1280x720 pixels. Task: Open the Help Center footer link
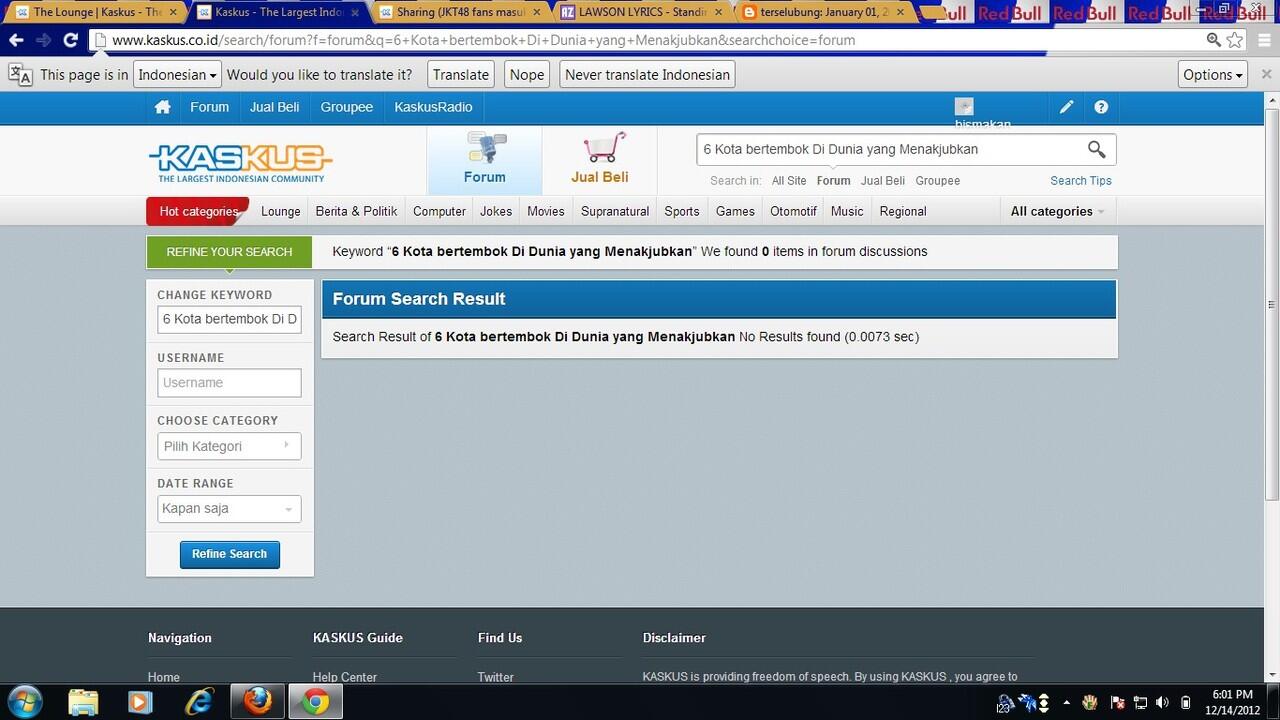tap(345, 677)
